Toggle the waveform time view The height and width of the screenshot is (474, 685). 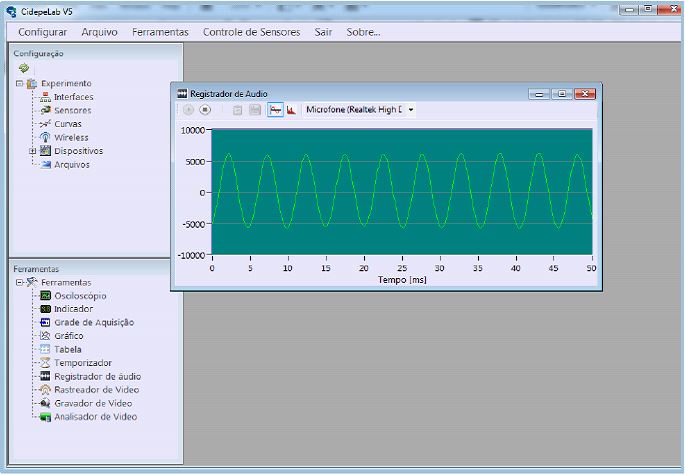(275, 110)
